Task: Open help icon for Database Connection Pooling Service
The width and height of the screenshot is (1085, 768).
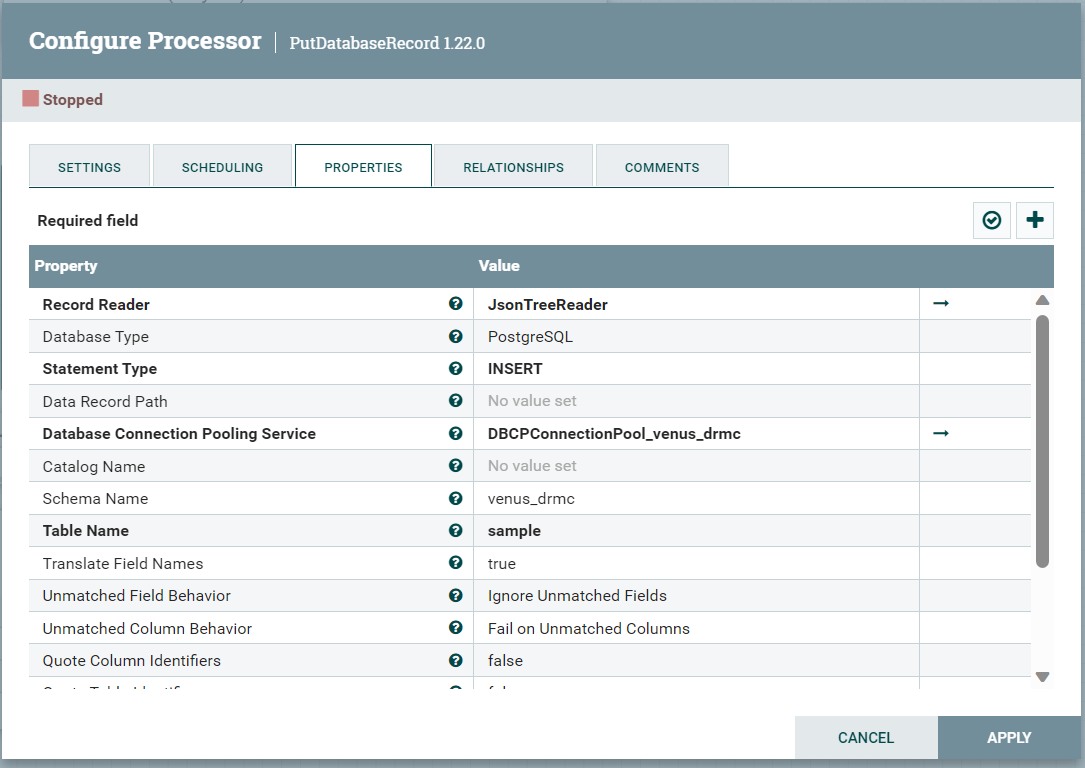Action: (455, 433)
